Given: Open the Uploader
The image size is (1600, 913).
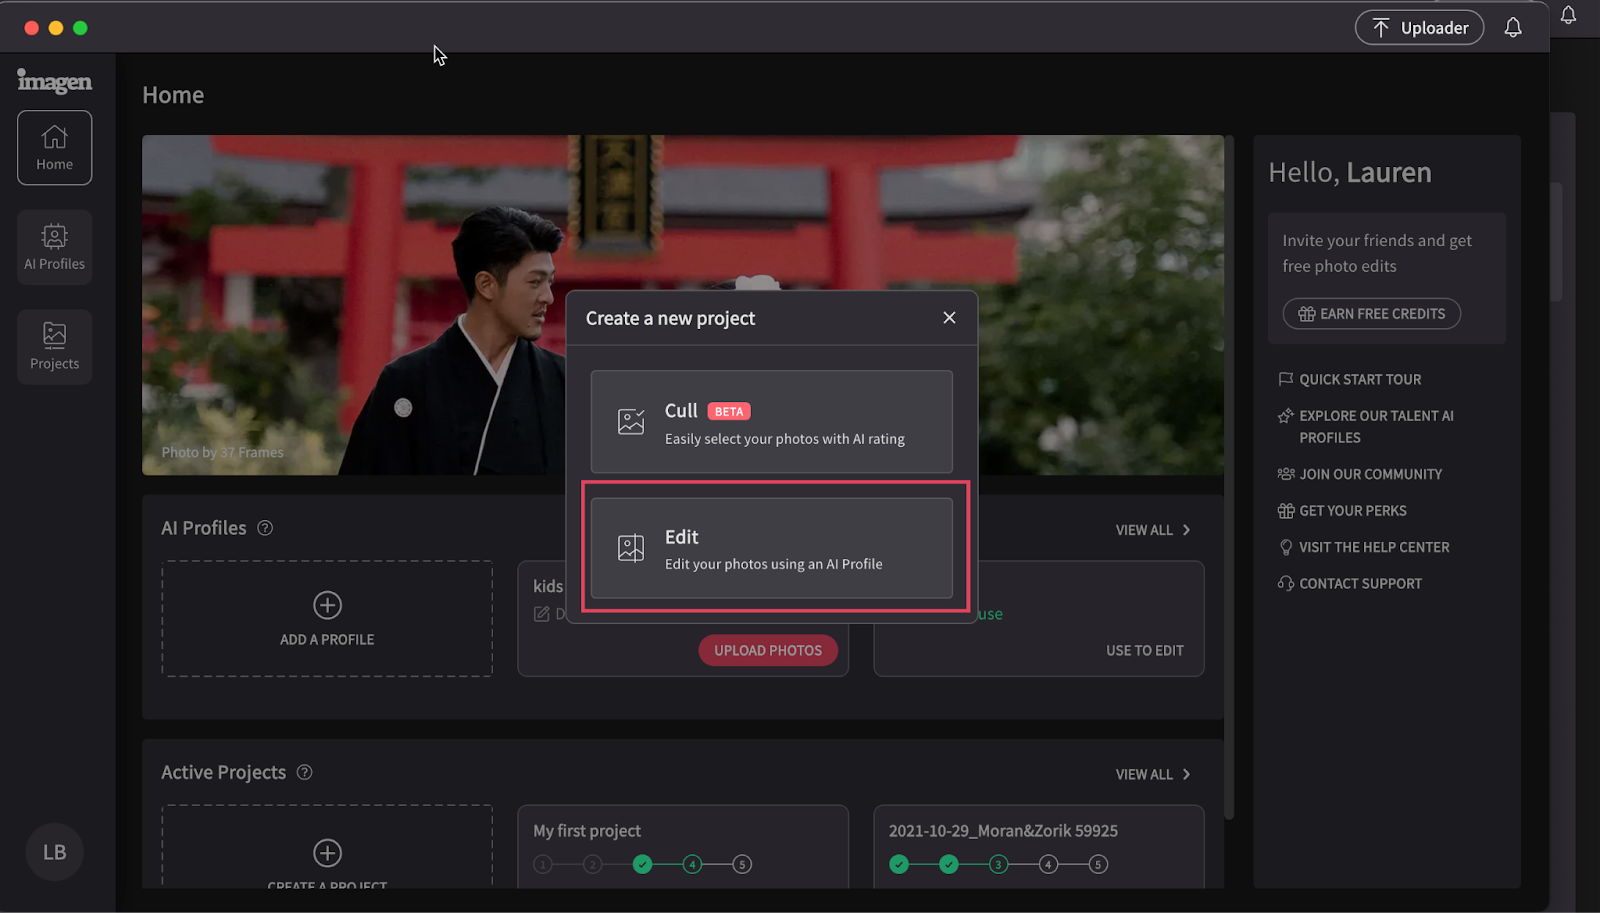Looking at the screenshot, I should (1419, 28).
